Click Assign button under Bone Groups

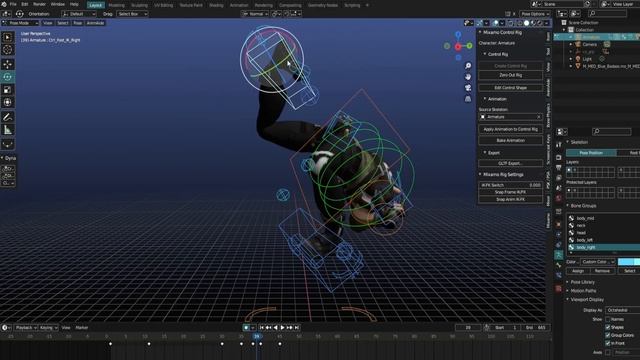(578, 271)
